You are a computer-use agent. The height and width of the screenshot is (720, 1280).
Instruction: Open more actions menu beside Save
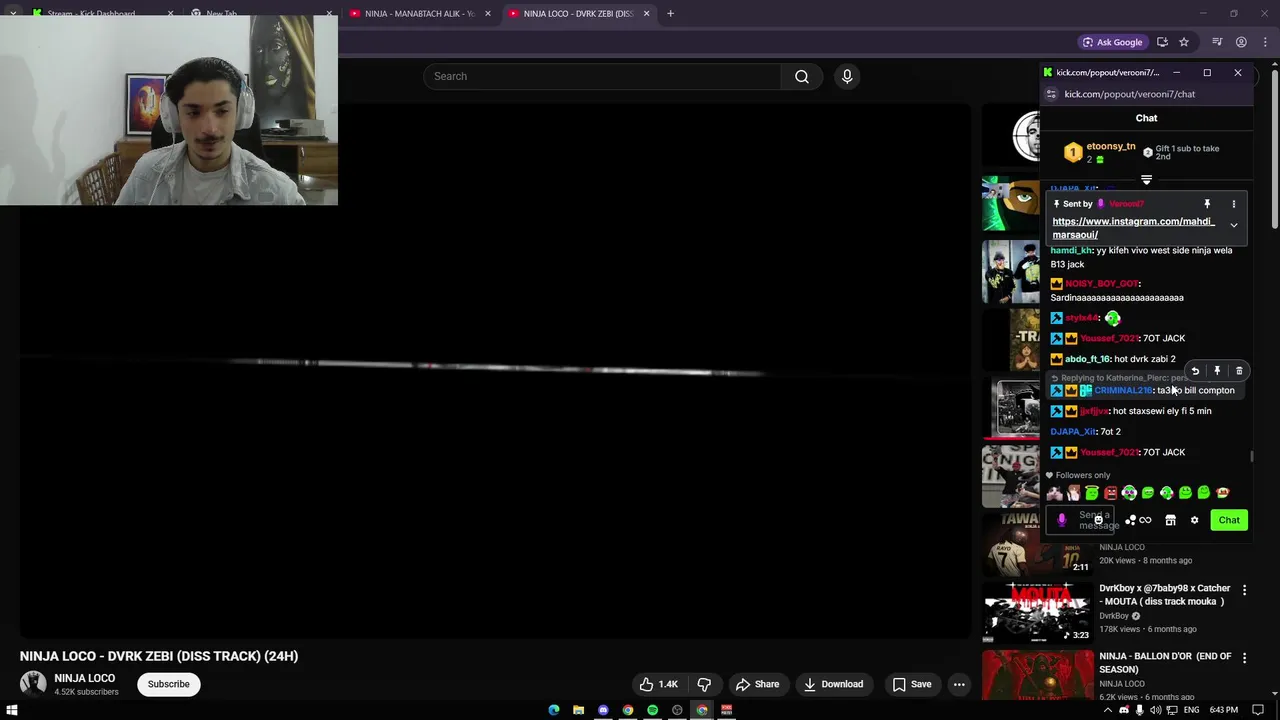tap(959, 684)
